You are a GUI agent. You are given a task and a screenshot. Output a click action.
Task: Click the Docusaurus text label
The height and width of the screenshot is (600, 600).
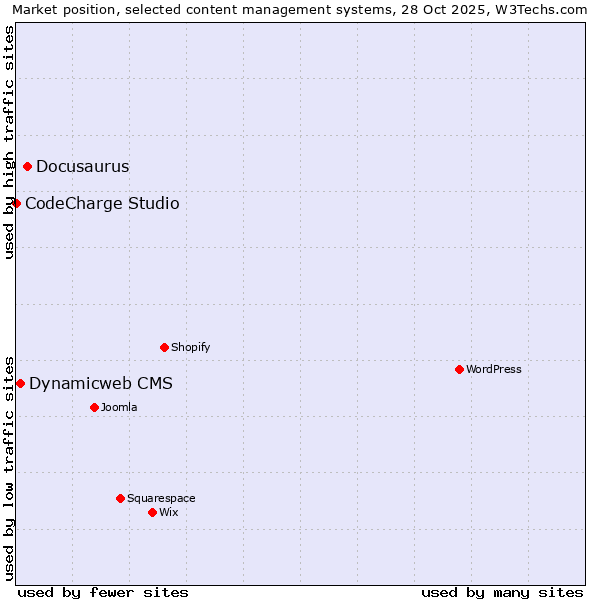[x=82, y=167]
